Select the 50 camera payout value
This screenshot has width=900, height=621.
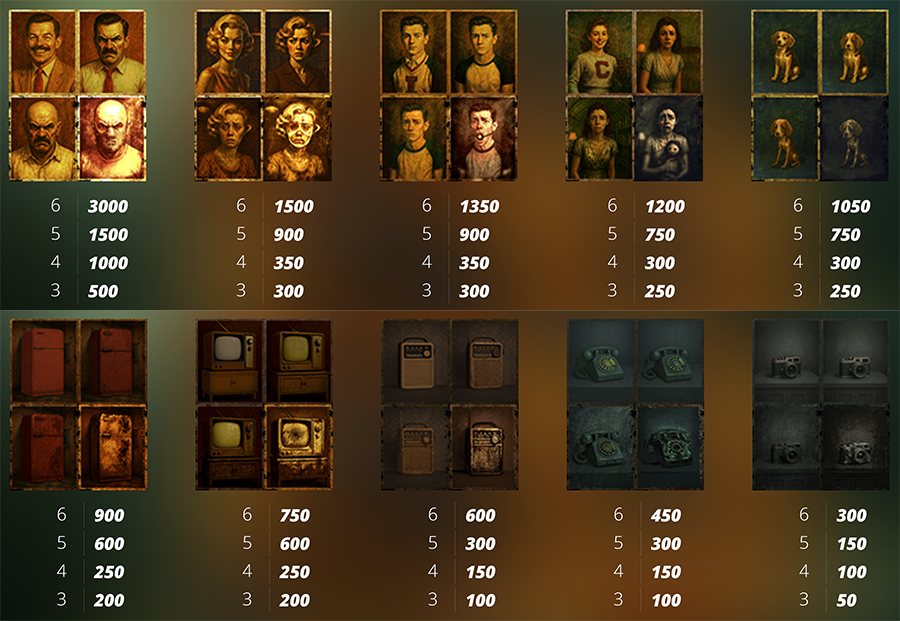[x=846, y=600]
